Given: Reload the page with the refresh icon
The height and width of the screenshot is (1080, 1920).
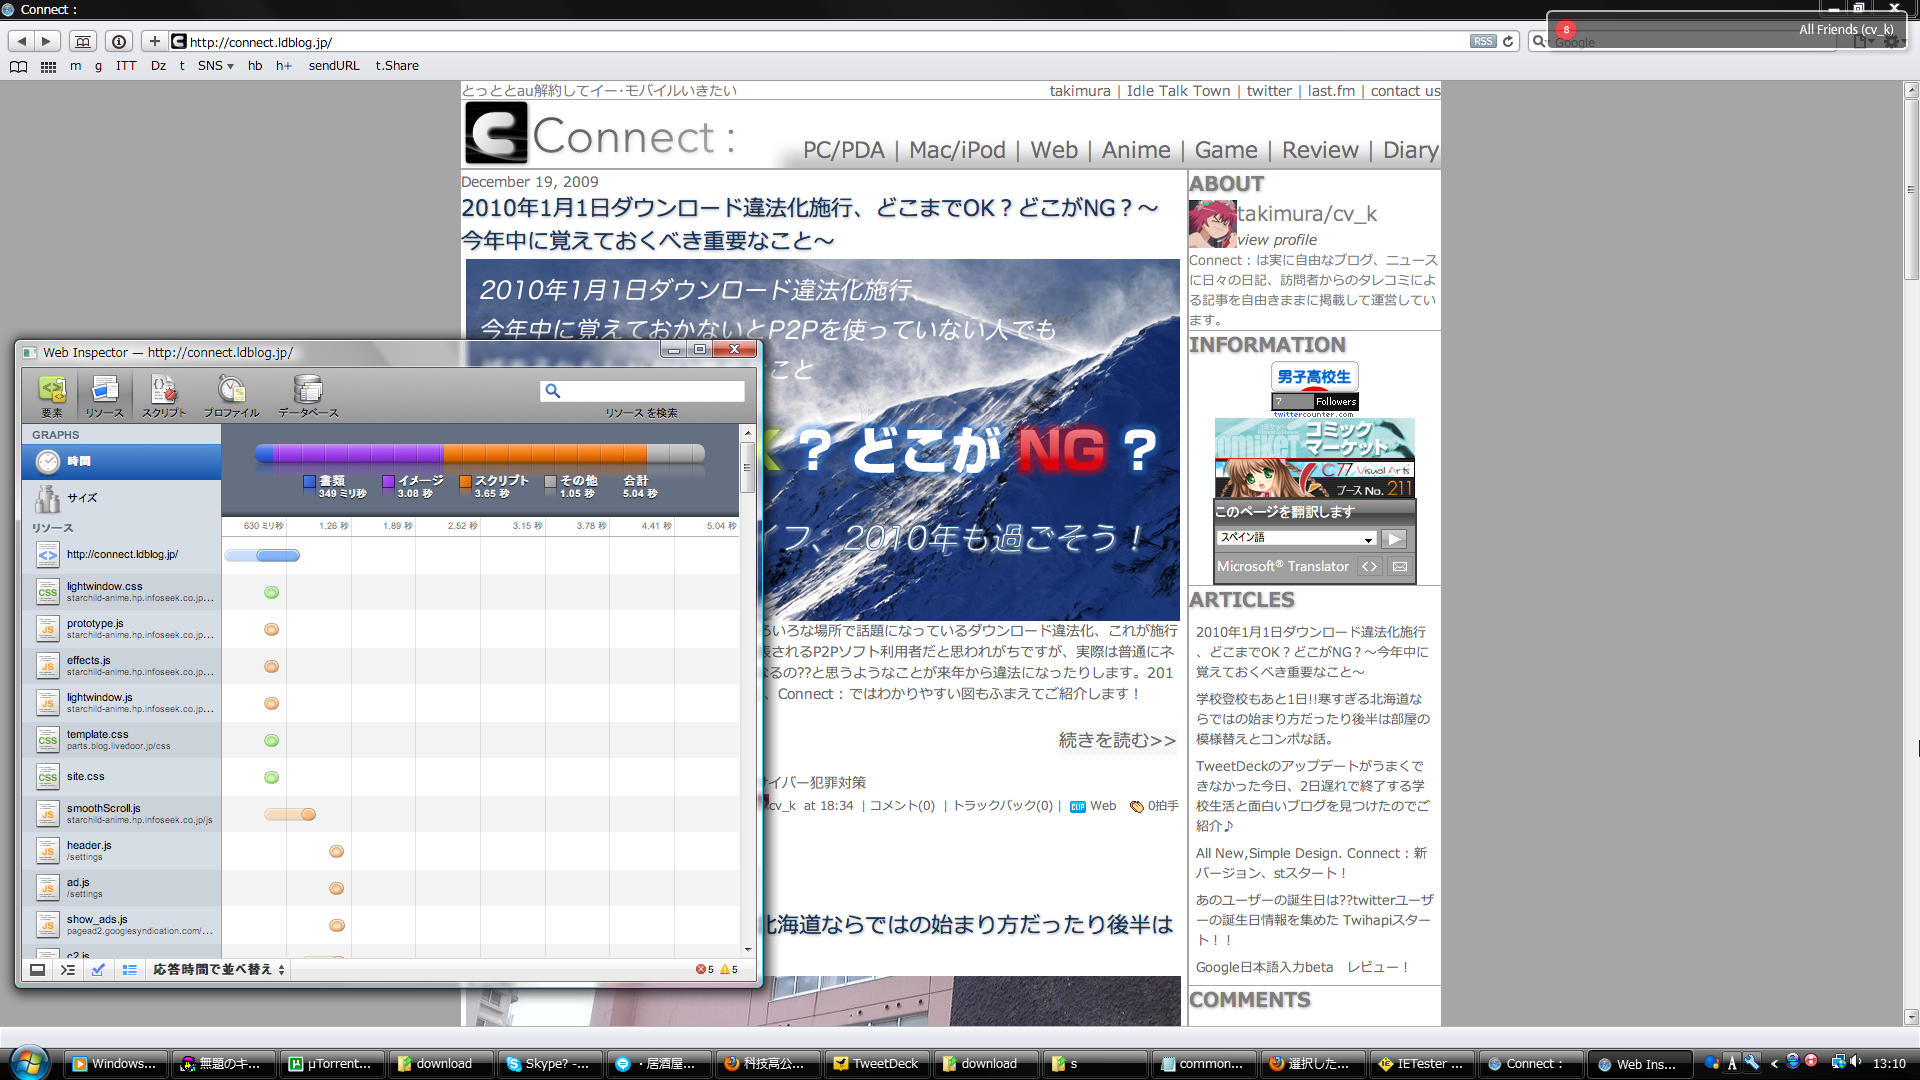Looking at the screenshot, I should pyautogui.click(x=1508, y=42).
